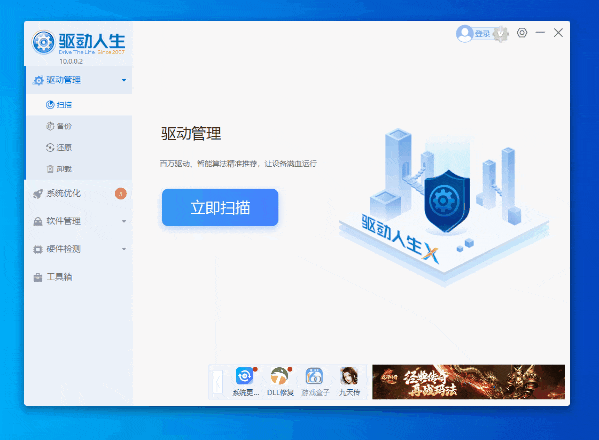Start scan with 立即扫描 button
This screenshot has width=599, height=440.
[220, 207]
